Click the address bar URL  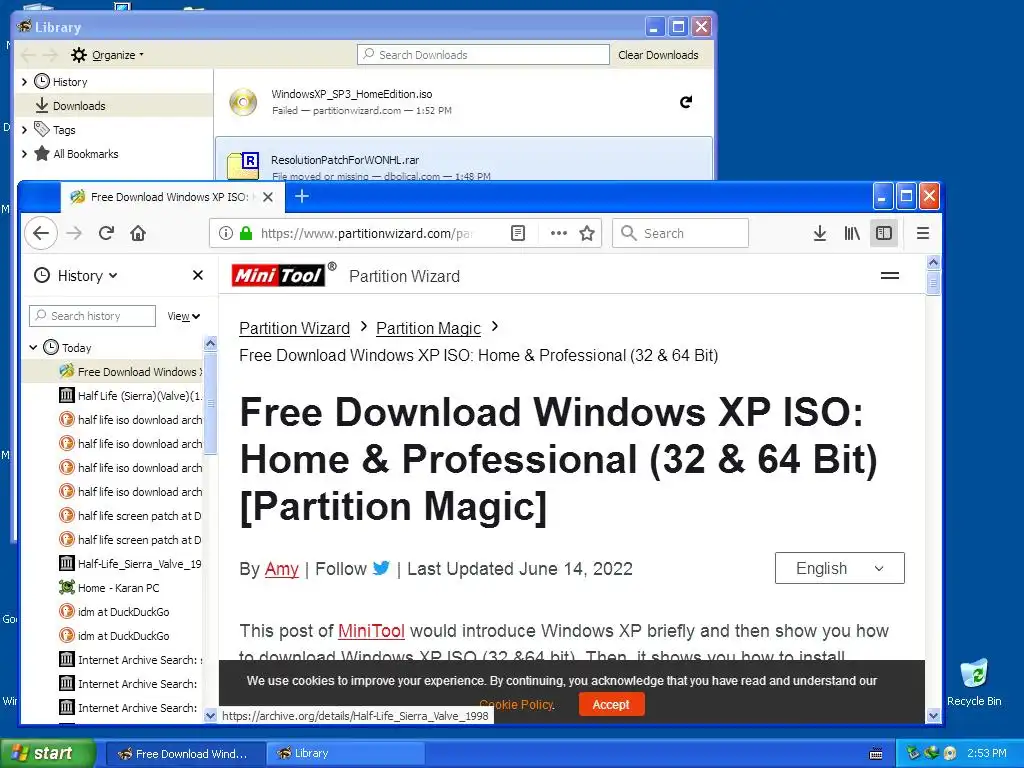(x=366, y=233)
